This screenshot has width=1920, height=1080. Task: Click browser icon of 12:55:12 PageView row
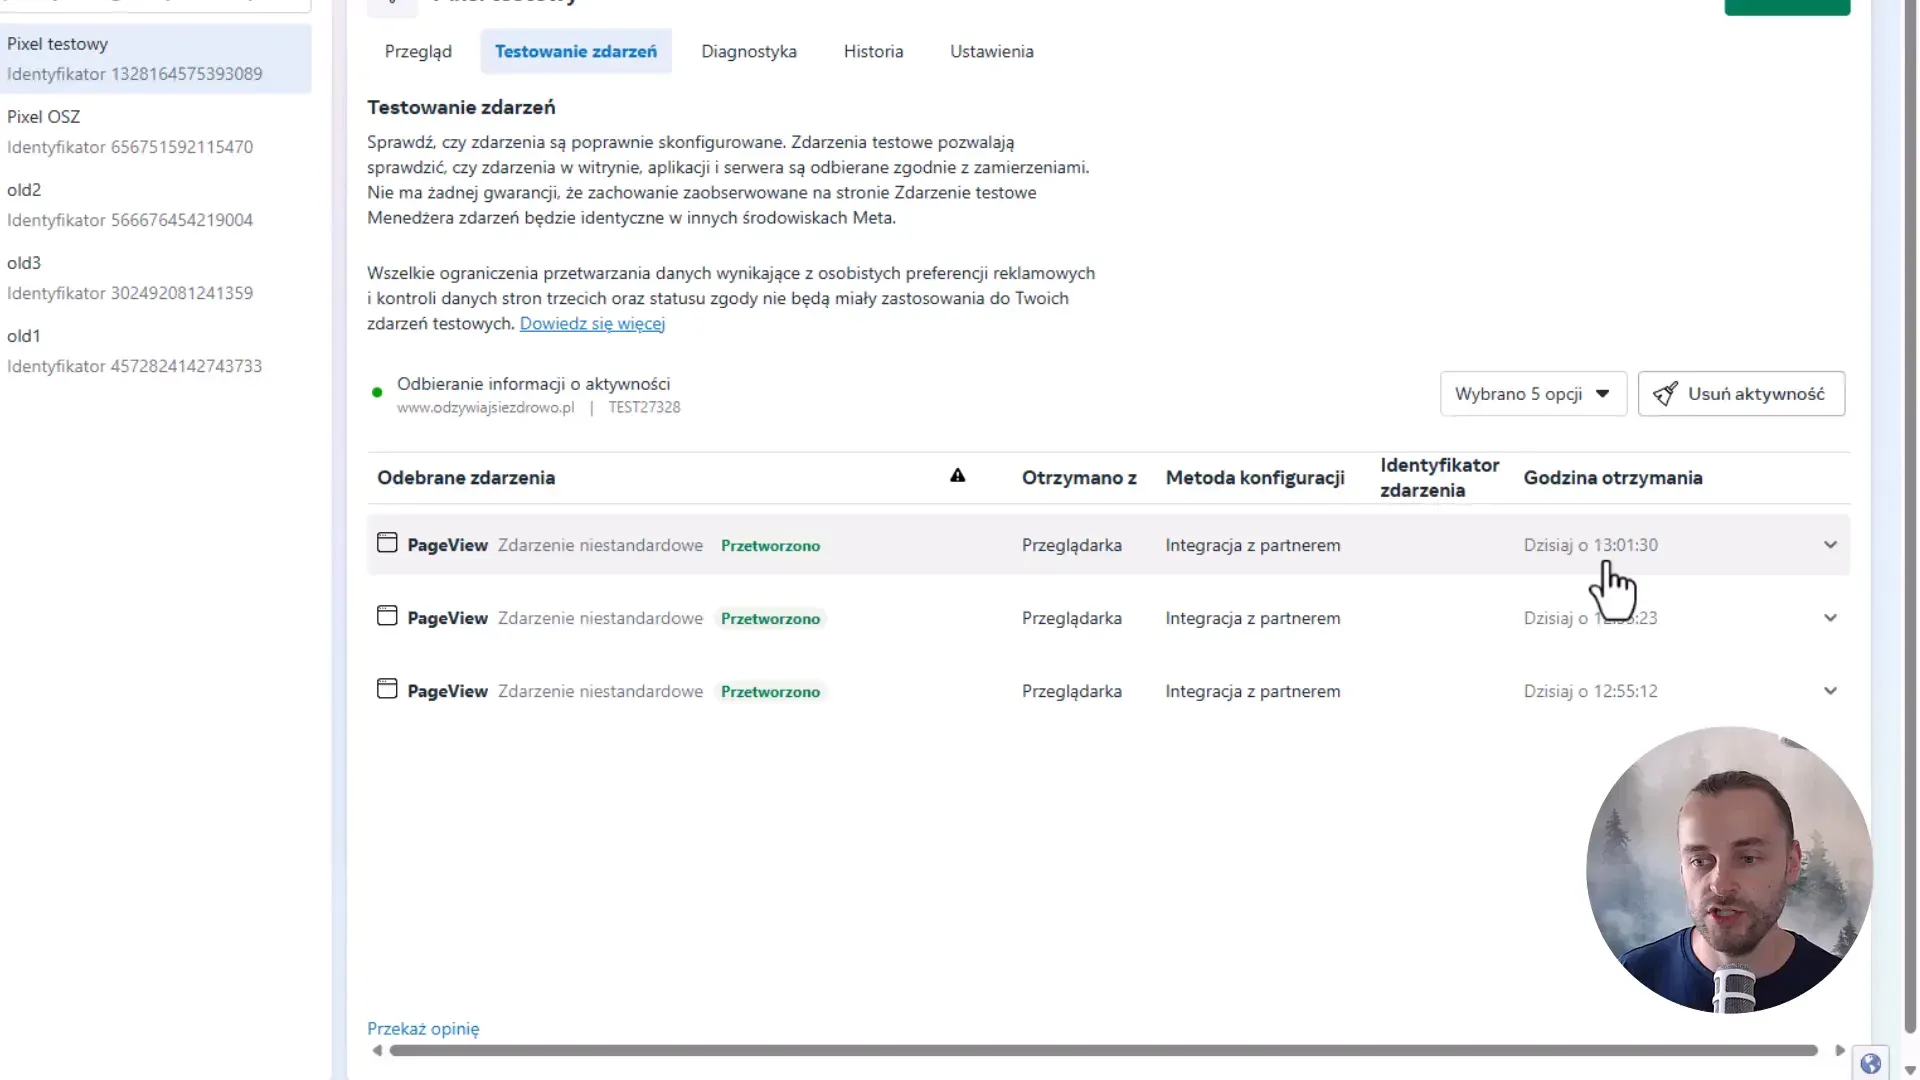point(387,689)
